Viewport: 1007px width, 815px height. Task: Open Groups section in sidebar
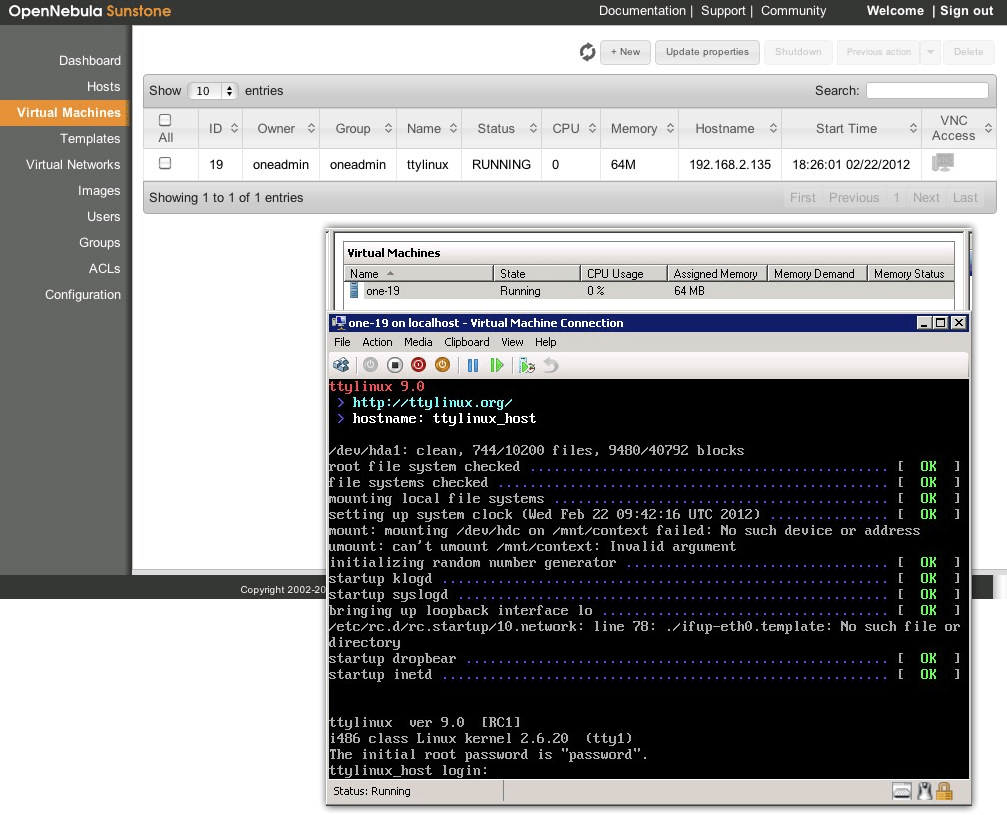[x=100, y=243]
